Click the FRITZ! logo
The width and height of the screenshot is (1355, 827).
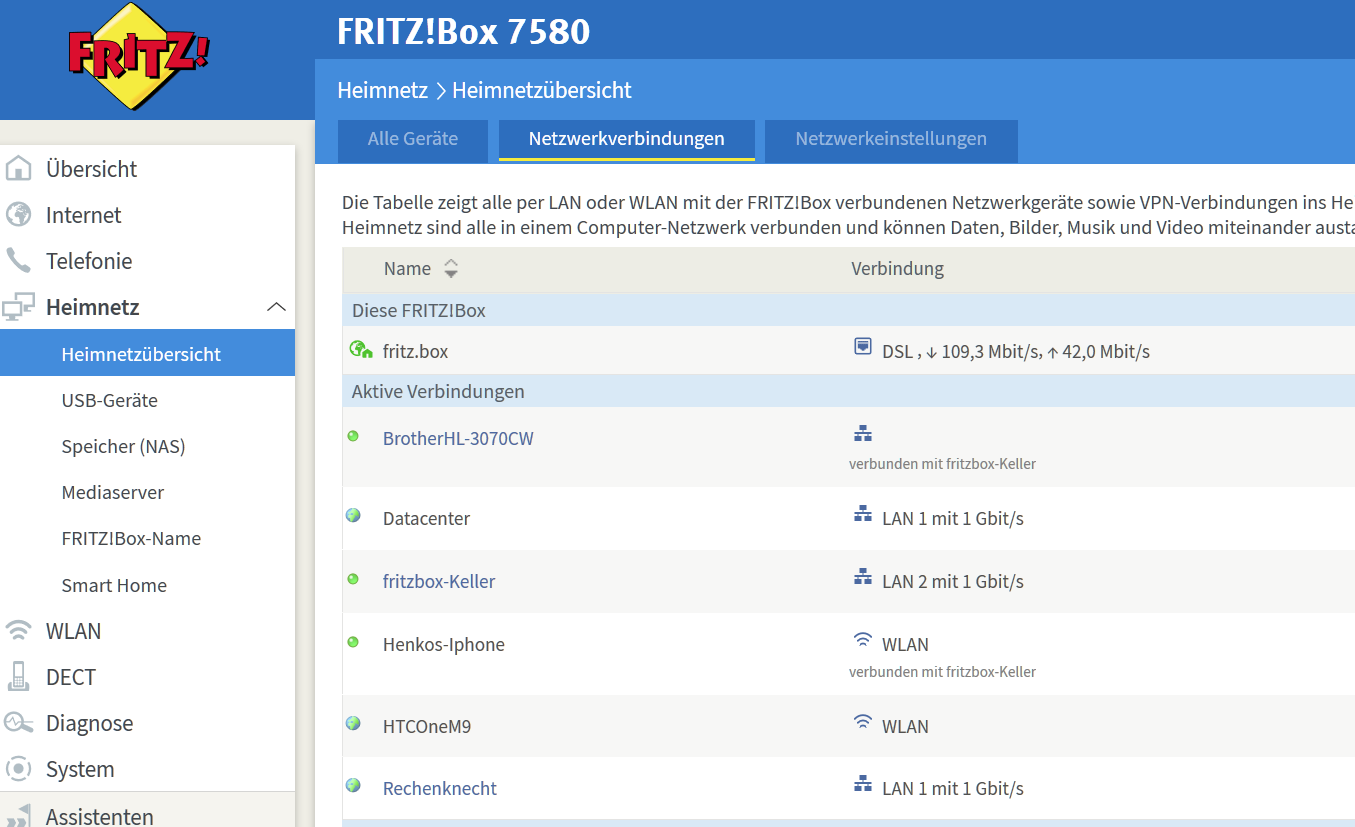pos(138,55)
